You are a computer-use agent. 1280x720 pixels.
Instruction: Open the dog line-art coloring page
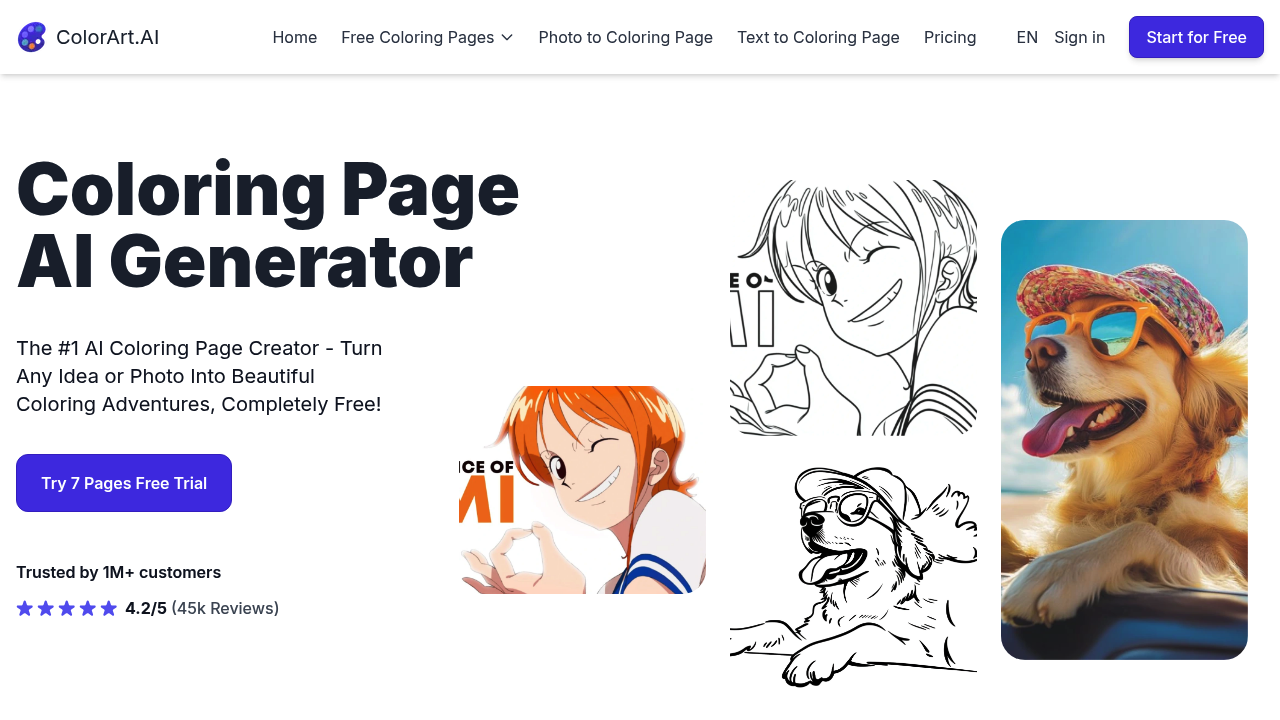tap(853, 576)
